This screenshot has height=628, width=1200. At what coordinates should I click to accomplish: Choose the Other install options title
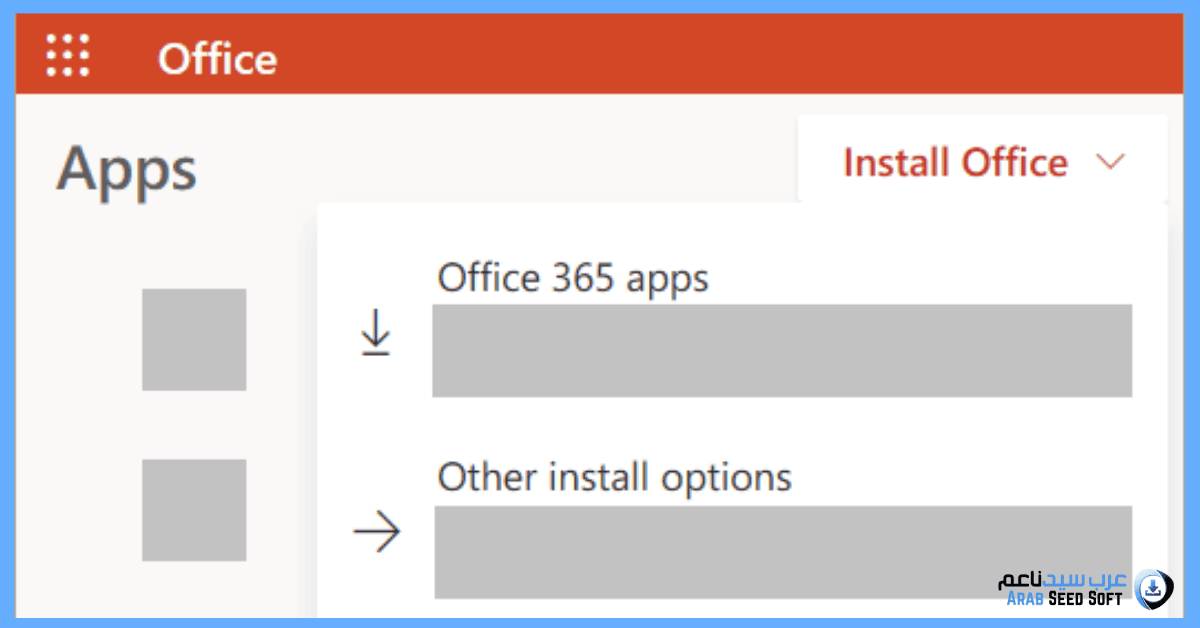click(x=614, y=477)
